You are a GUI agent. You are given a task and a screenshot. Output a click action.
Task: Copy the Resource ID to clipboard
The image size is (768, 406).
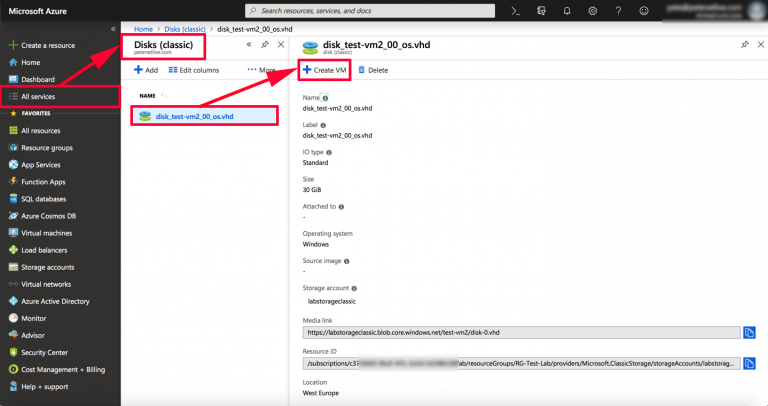(749, 363)
